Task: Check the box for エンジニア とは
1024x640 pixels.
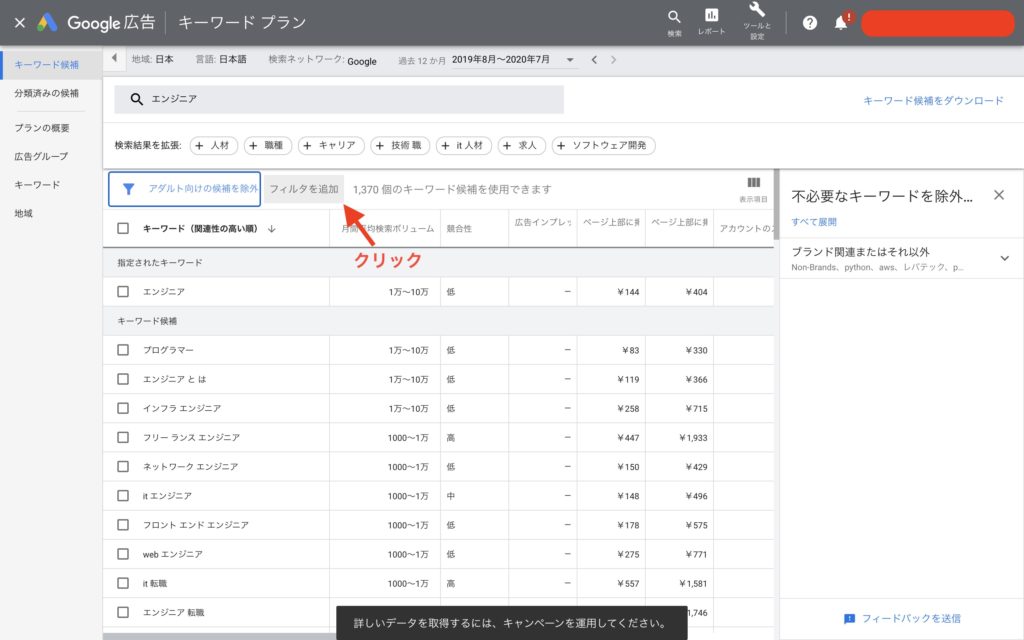Action: [123, 379]
